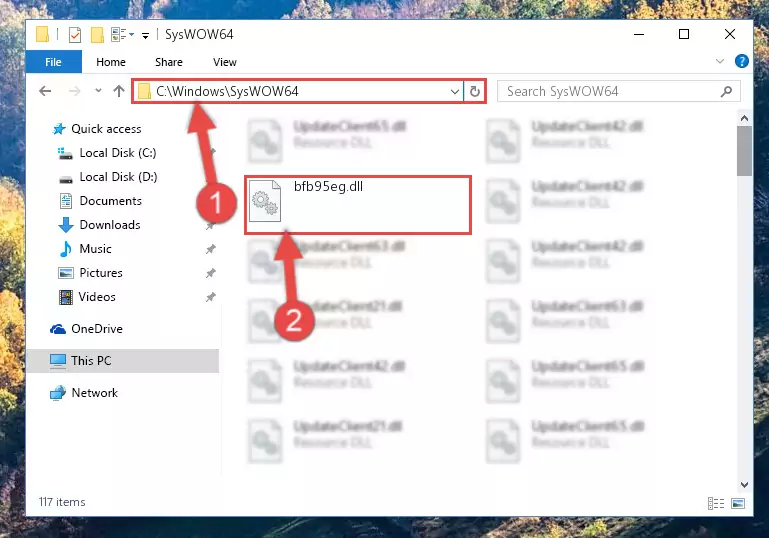
Task: Open Music in the navigation pane
Action: coord(95,249)
